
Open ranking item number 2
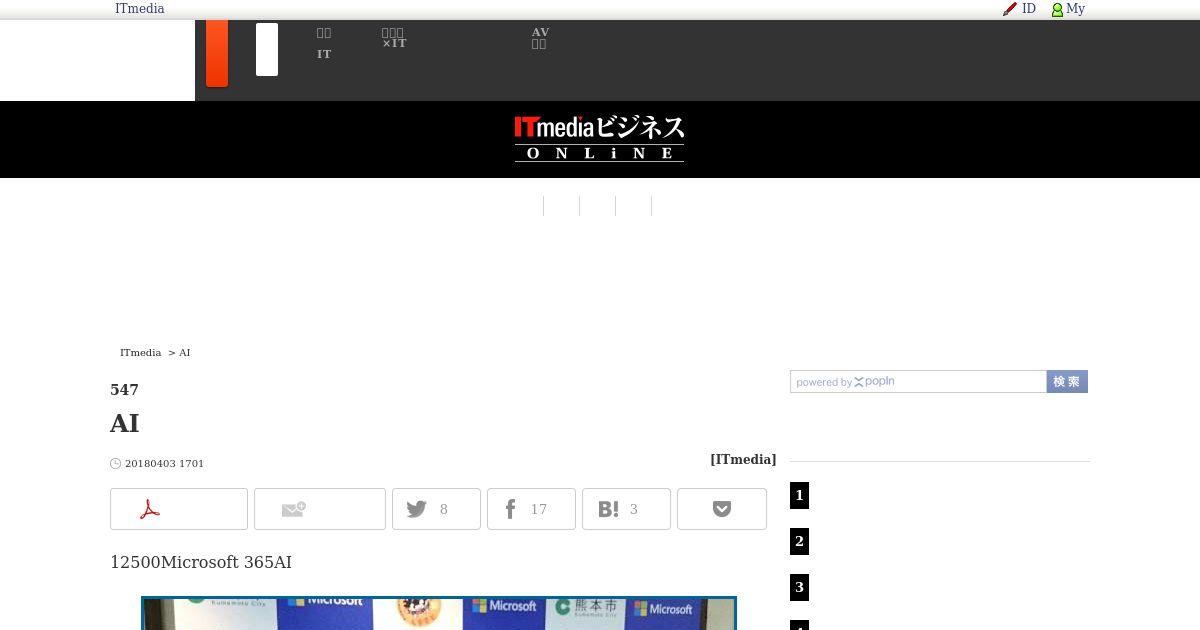click(799, 541)
